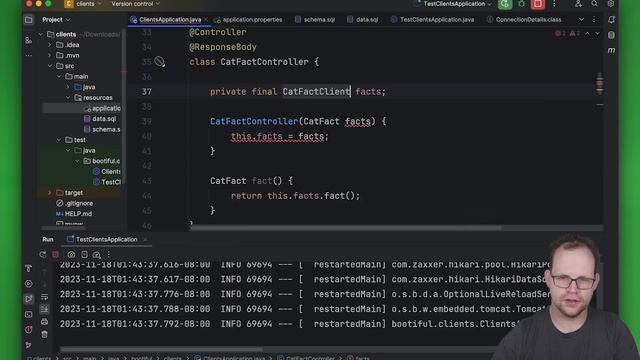Switch to the data.sql editor tab
Screen dimensions: 640x360
pos(363,20)
